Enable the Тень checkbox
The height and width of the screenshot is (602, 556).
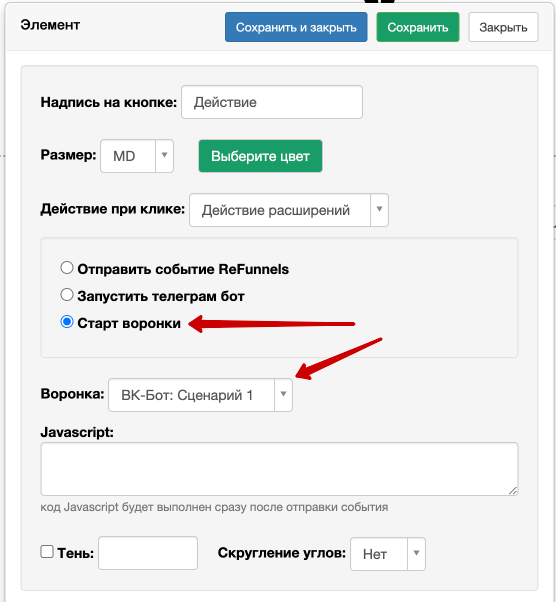coord(47,552)
